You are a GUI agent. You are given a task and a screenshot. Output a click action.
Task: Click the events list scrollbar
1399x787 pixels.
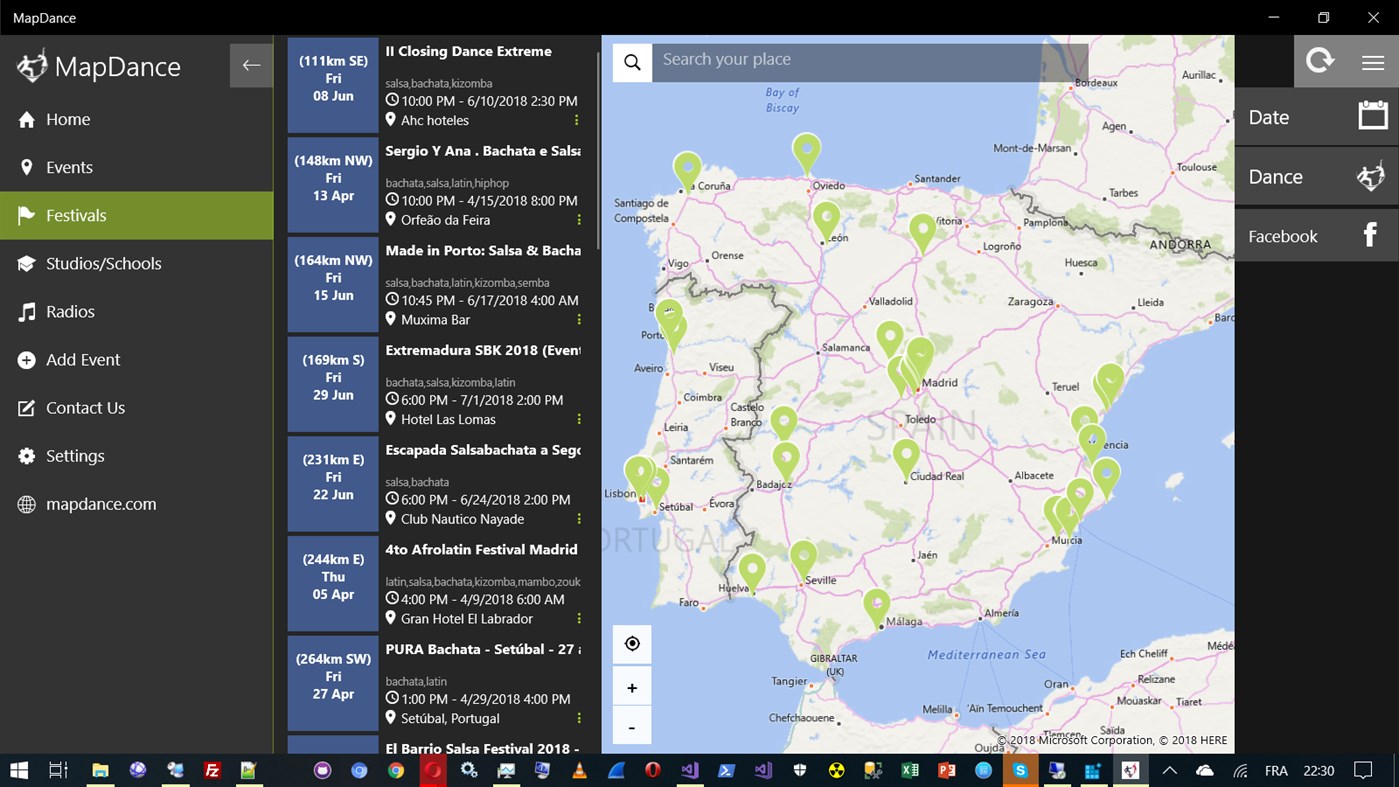pos(598,150)
